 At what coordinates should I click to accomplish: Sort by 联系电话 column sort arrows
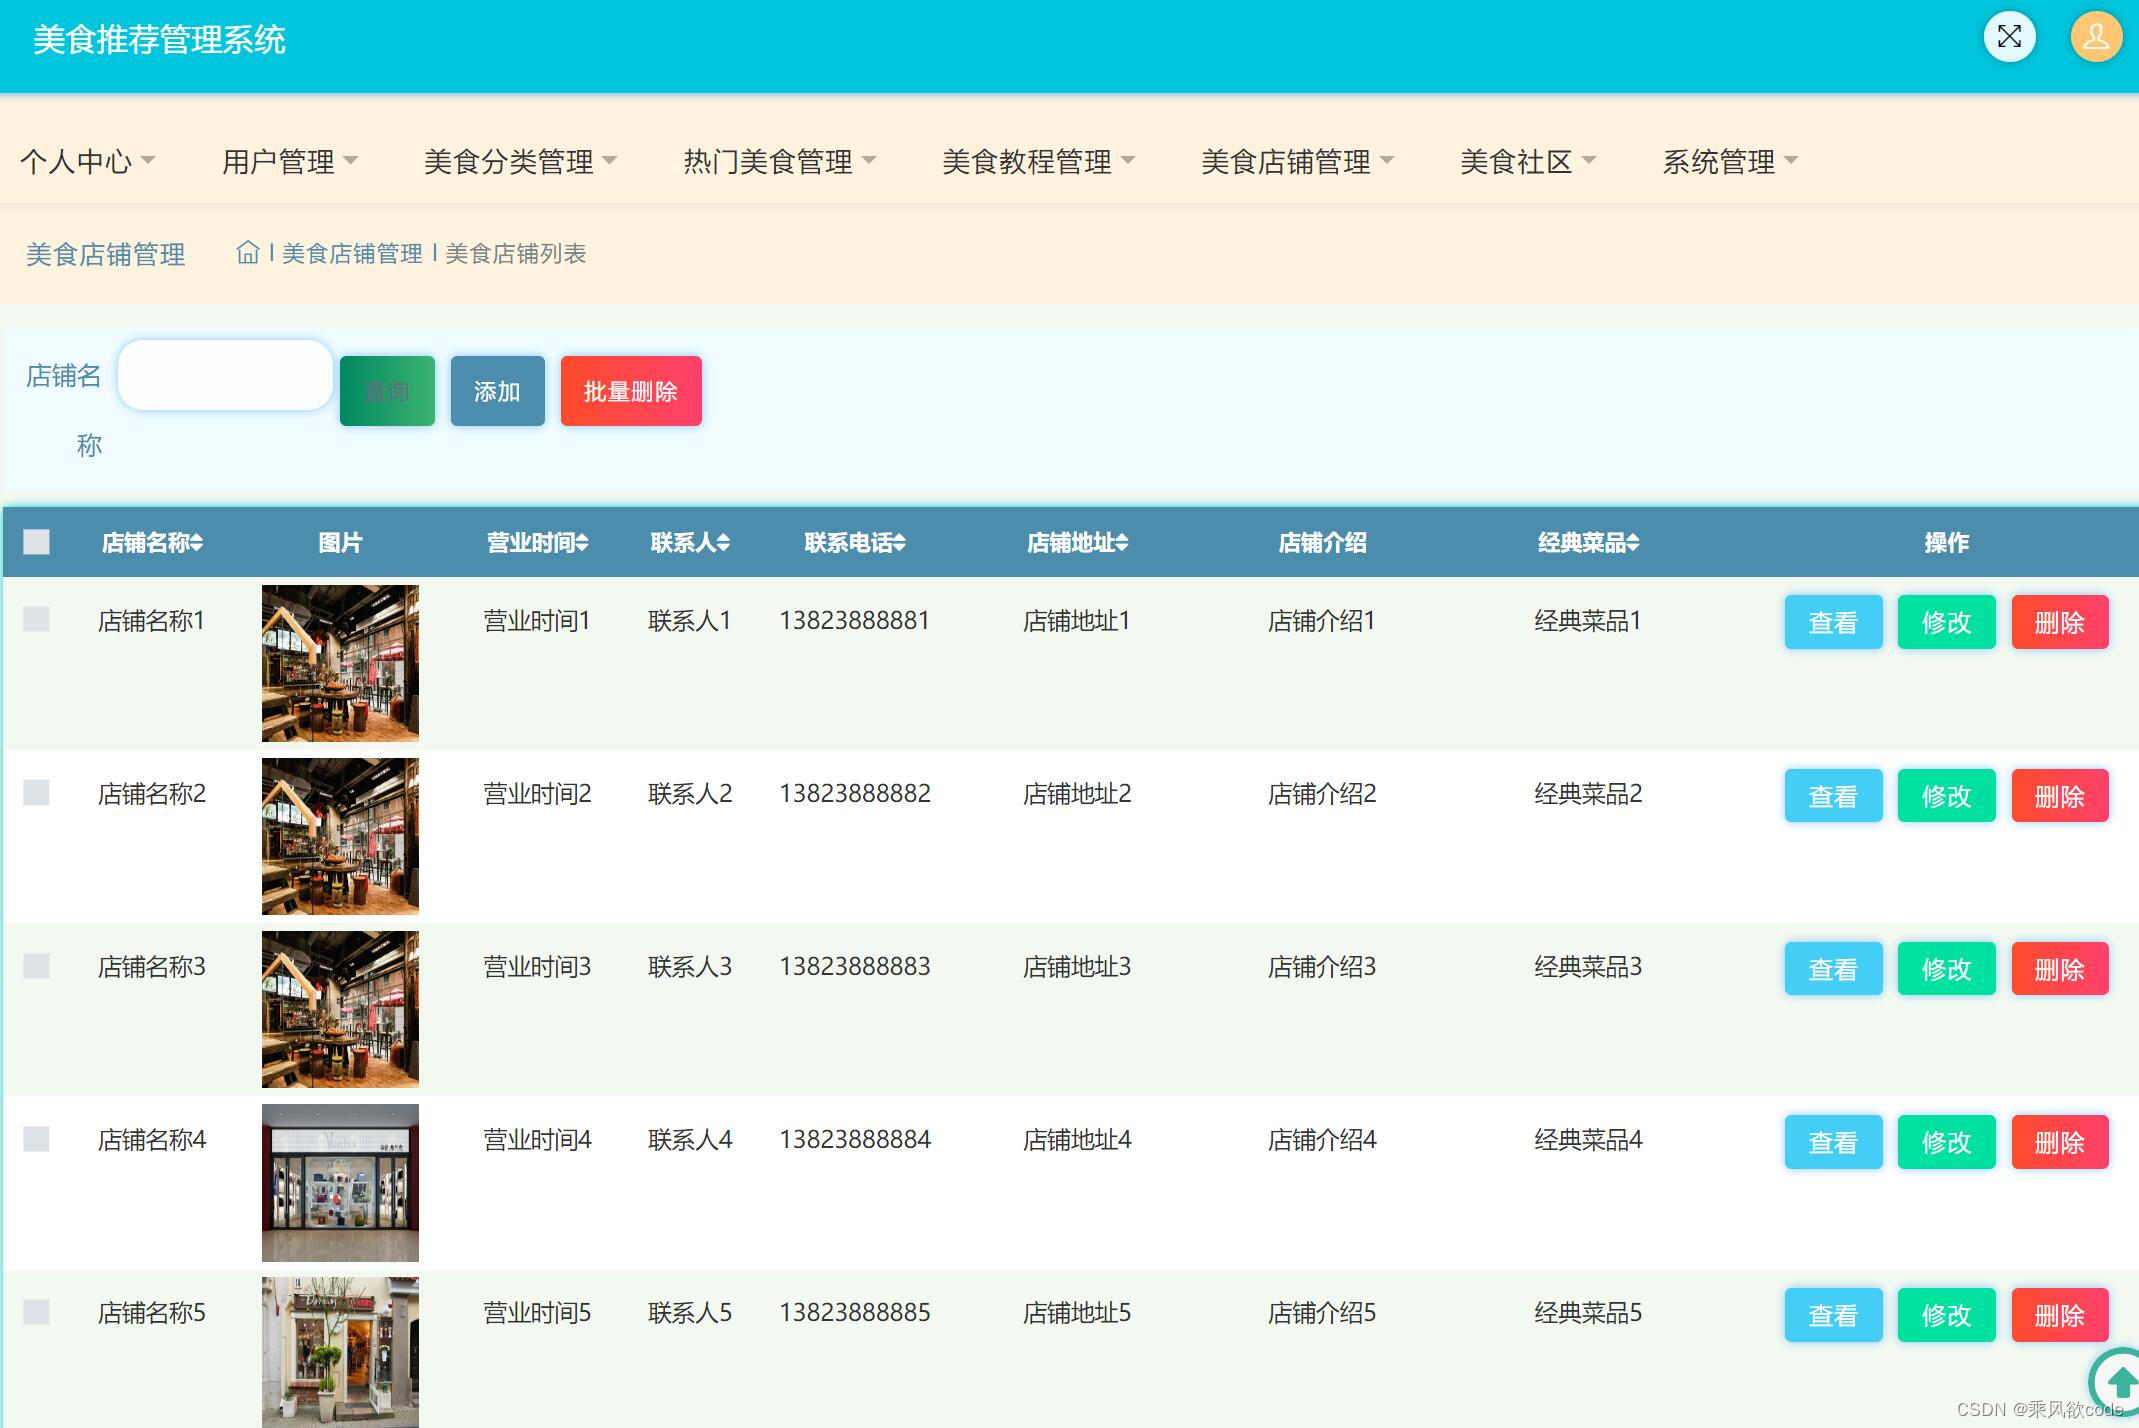click(x=900, y=543)
